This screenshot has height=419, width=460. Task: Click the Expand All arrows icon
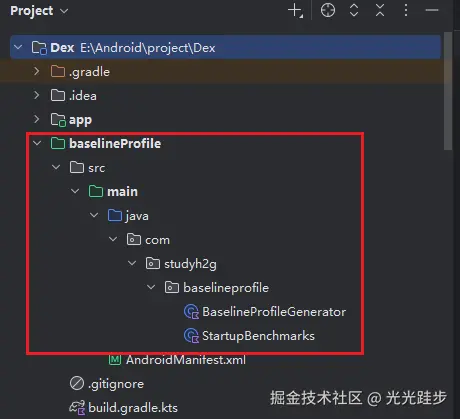point(354,10)
